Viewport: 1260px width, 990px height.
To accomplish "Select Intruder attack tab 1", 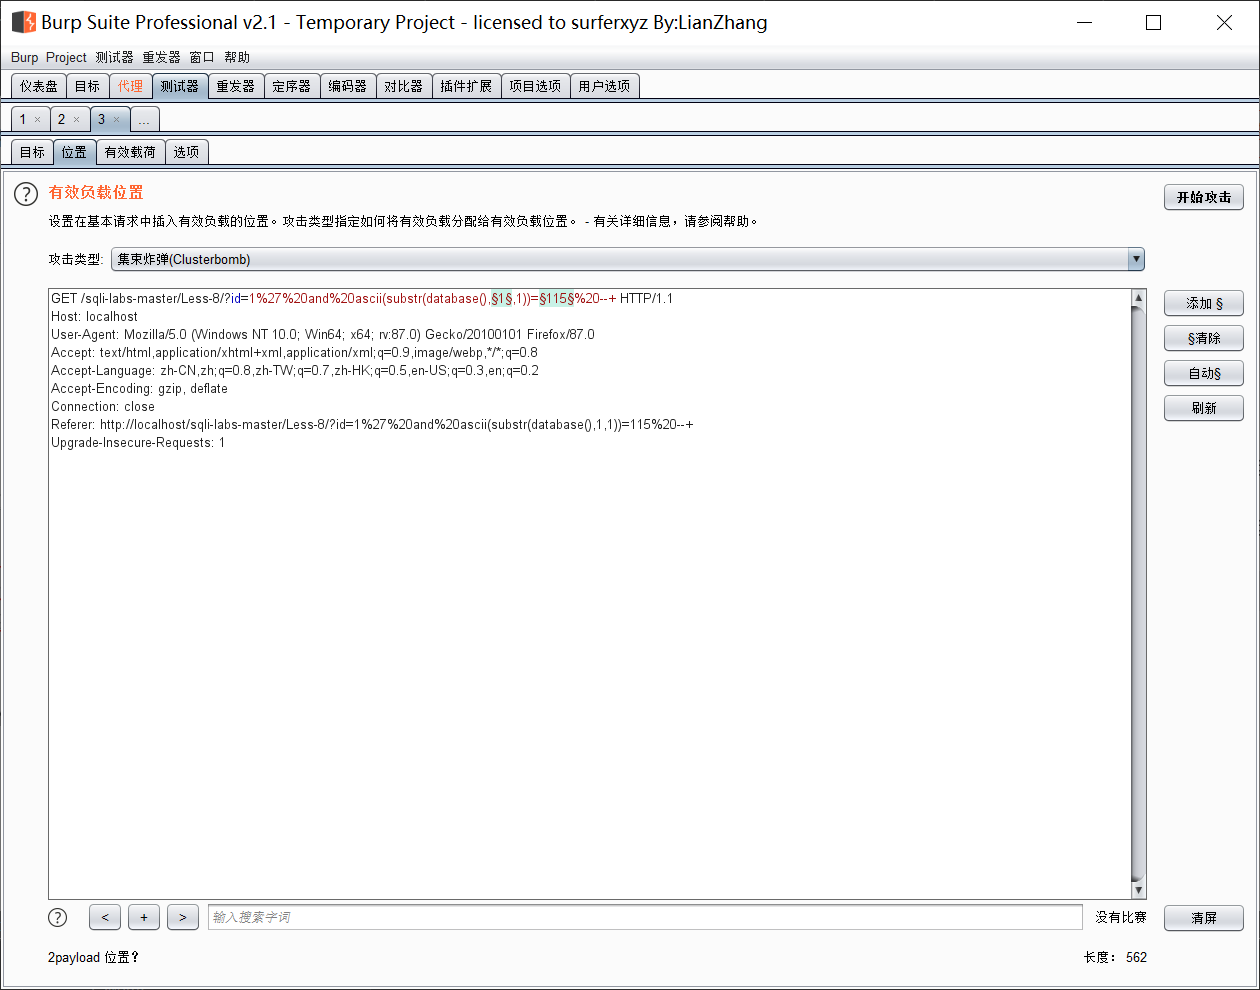I will (24, 119).
